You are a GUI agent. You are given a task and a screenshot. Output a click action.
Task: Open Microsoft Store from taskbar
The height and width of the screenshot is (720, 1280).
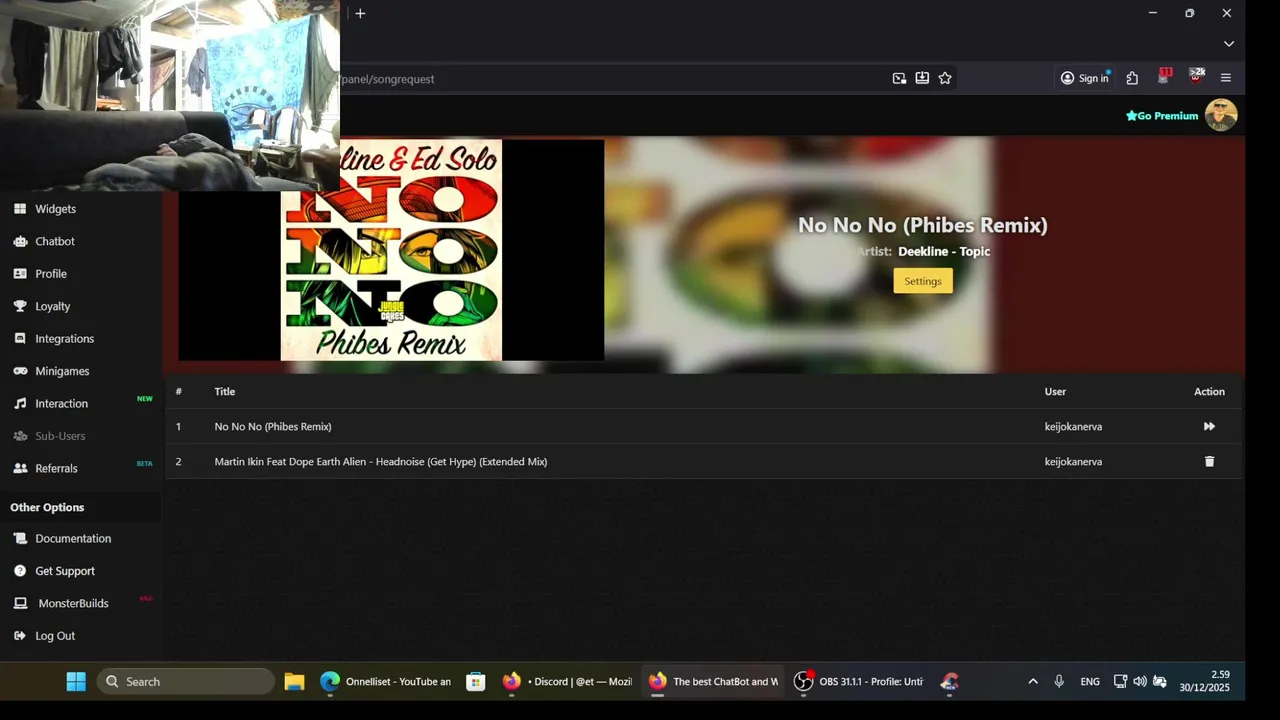point(476,681)
